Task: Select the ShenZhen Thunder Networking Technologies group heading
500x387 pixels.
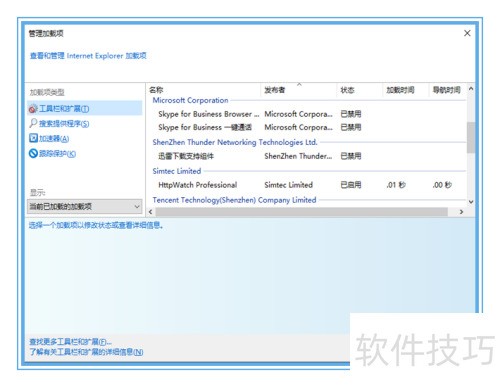Action: tap(235, 142)
